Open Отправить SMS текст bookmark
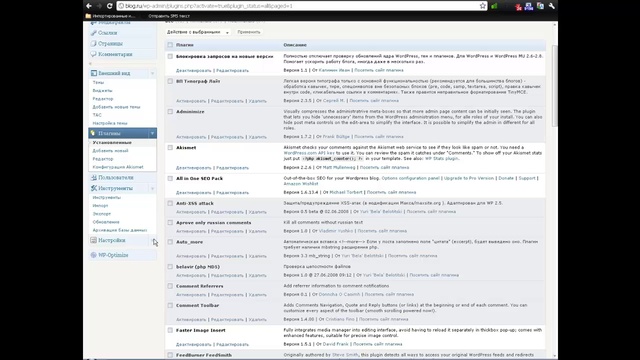This screenshot has width=640, height=360. tap(169, 16)
